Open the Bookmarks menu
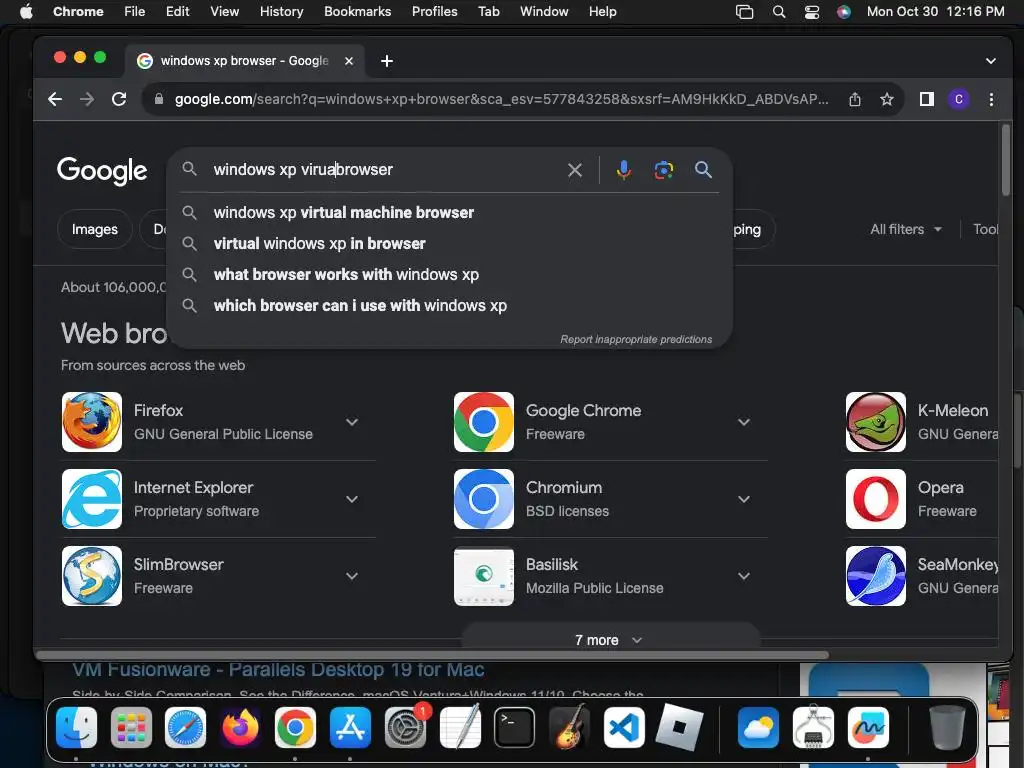1024x768 pixels. [357, 11]
